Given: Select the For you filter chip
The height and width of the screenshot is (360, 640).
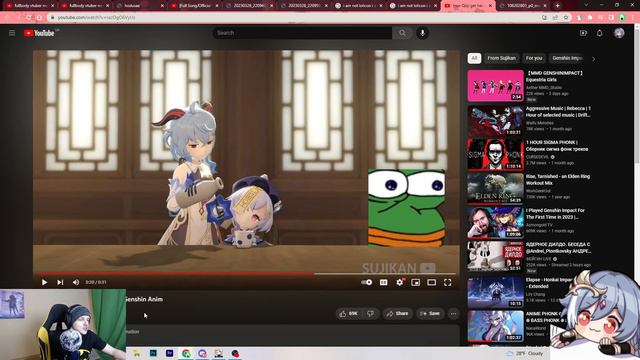Looking at the screenshot, I should [x=534, y=58].
